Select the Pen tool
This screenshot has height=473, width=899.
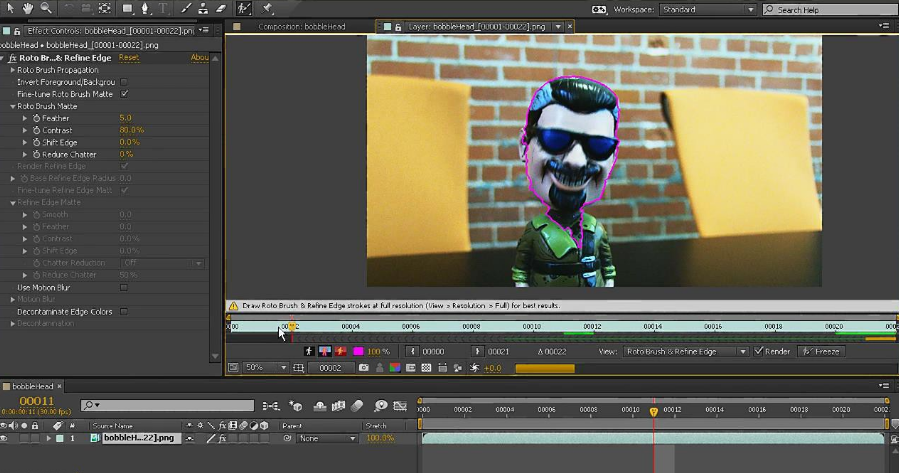tap(145, 9)
